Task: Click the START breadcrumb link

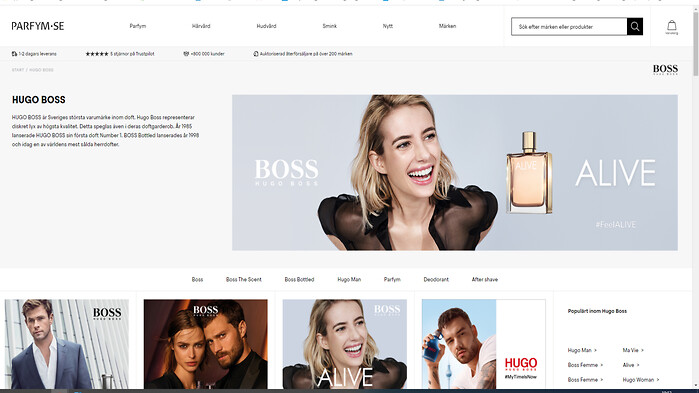Action: [18, 70]
